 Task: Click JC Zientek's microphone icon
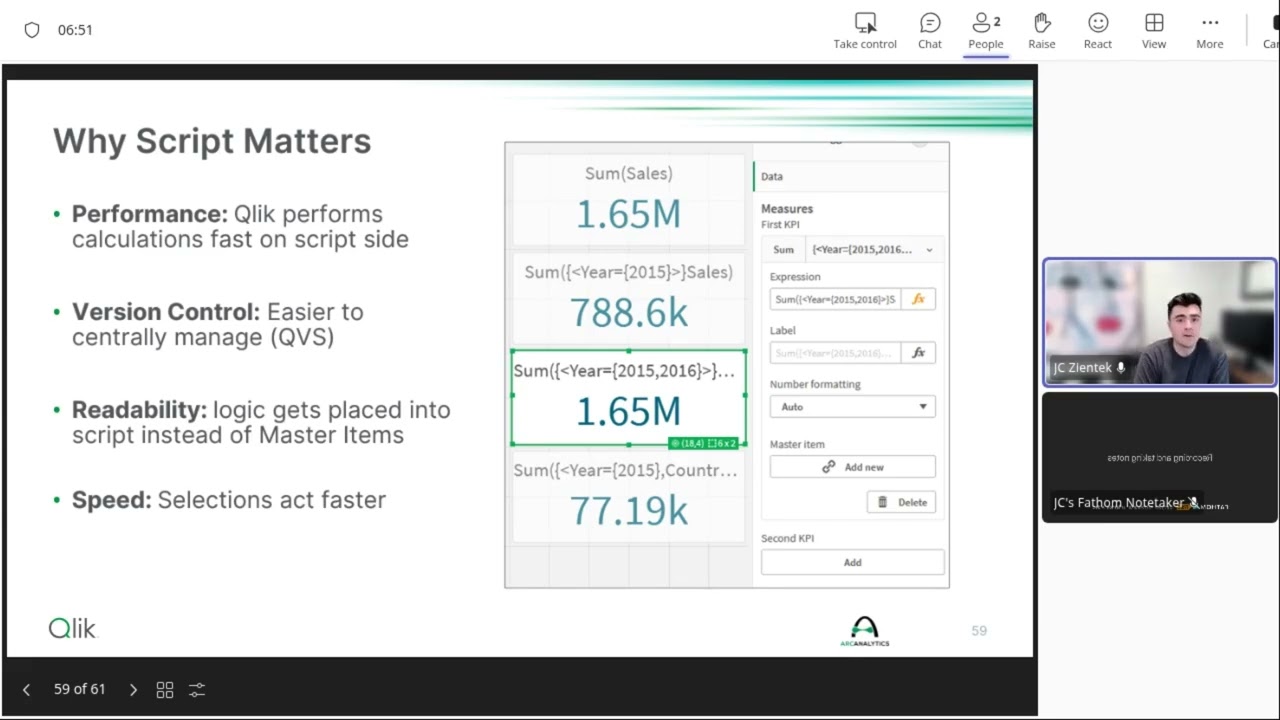click(1121, 368)
